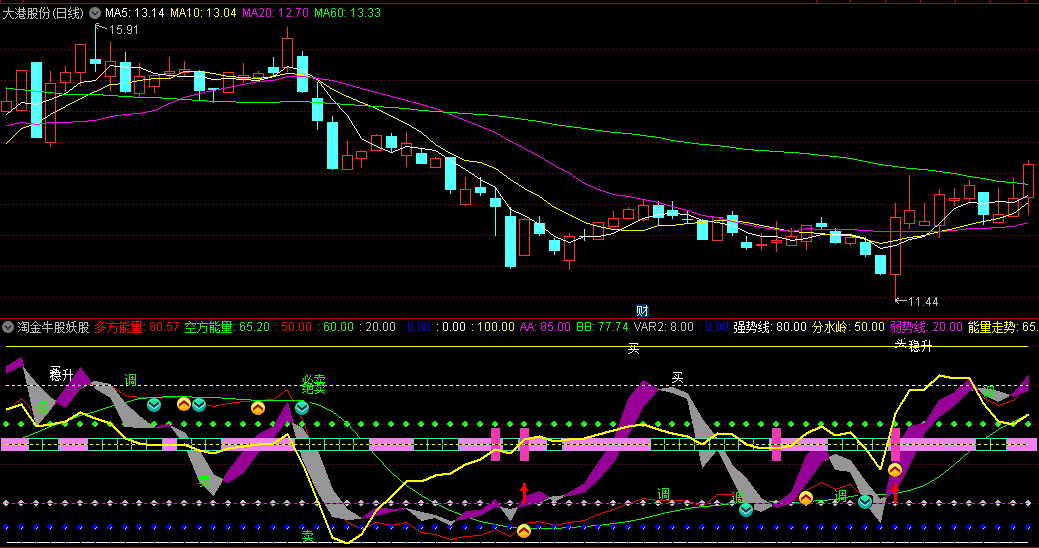Screen dimensions: 1039x548
Task: Select the MA10: 13.04 label
Action: 203,13
